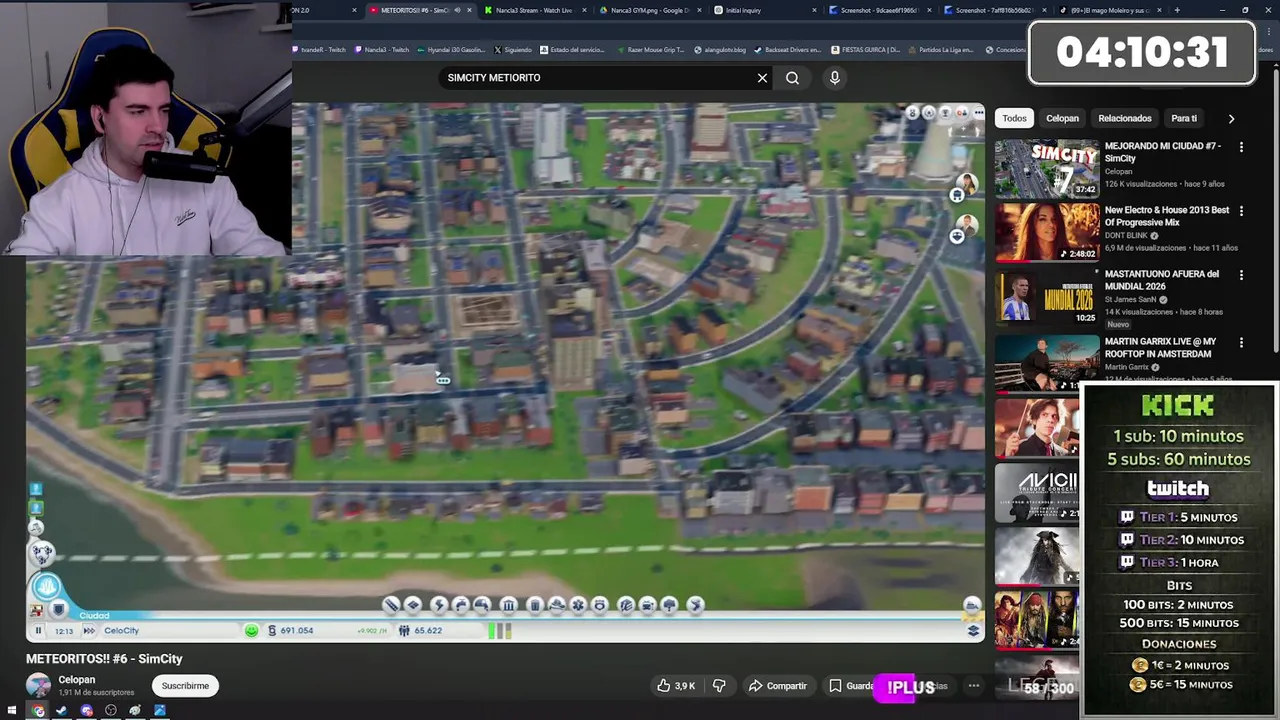Click Suscribirme button for Celopan

point(185,686)
